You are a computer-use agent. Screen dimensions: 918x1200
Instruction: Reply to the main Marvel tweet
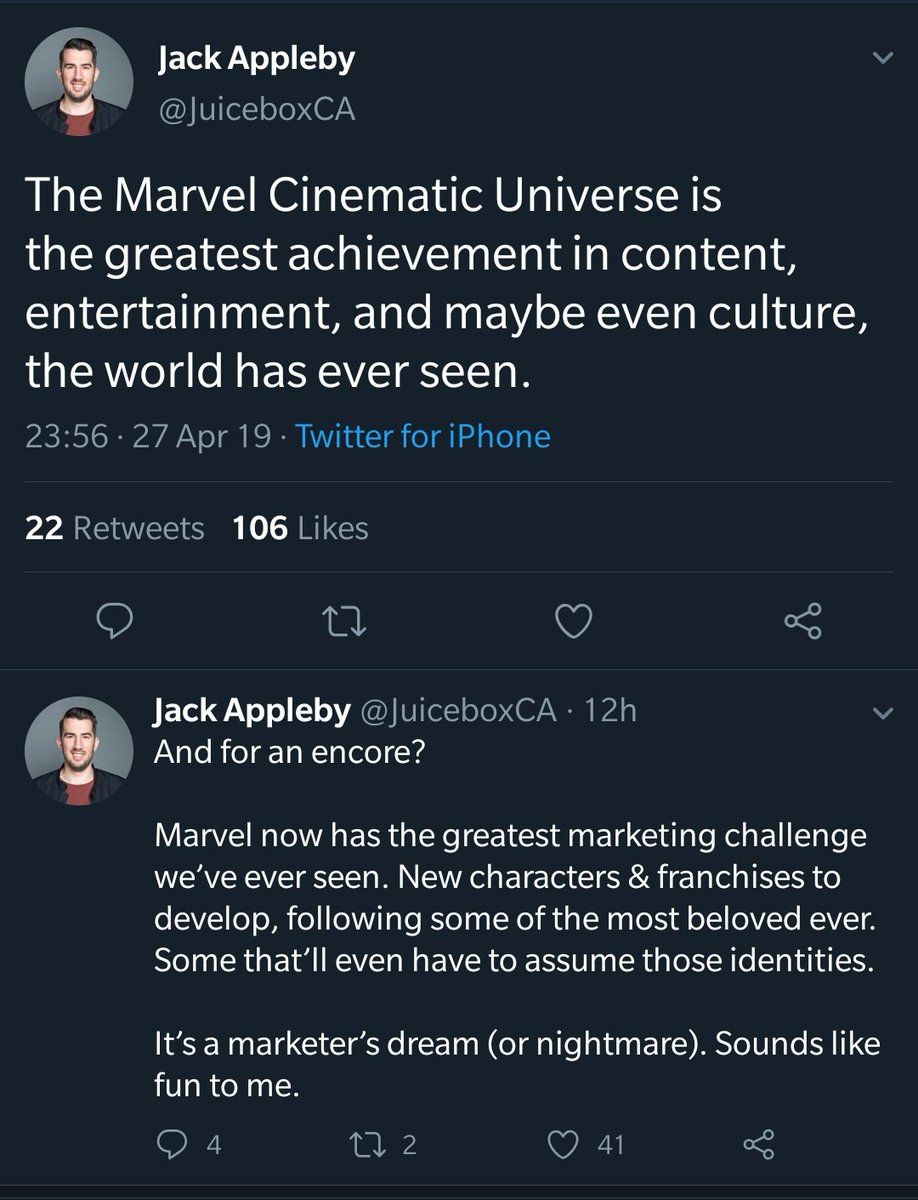(115, 622)
